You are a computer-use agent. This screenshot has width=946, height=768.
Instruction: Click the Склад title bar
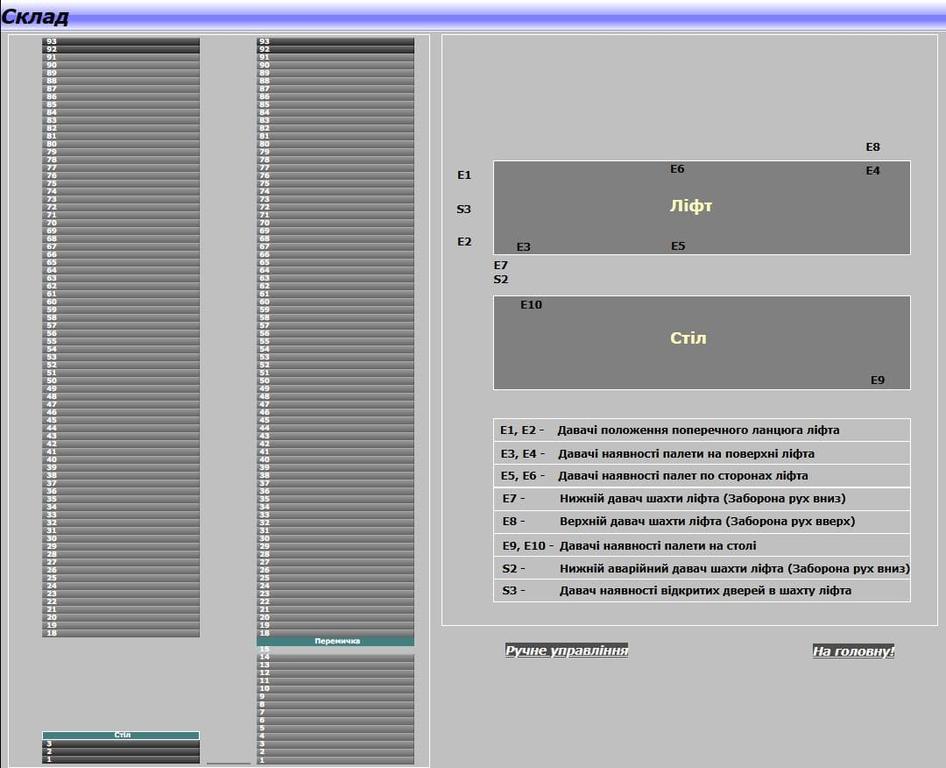pyautogui.click(x=473, y=16)
